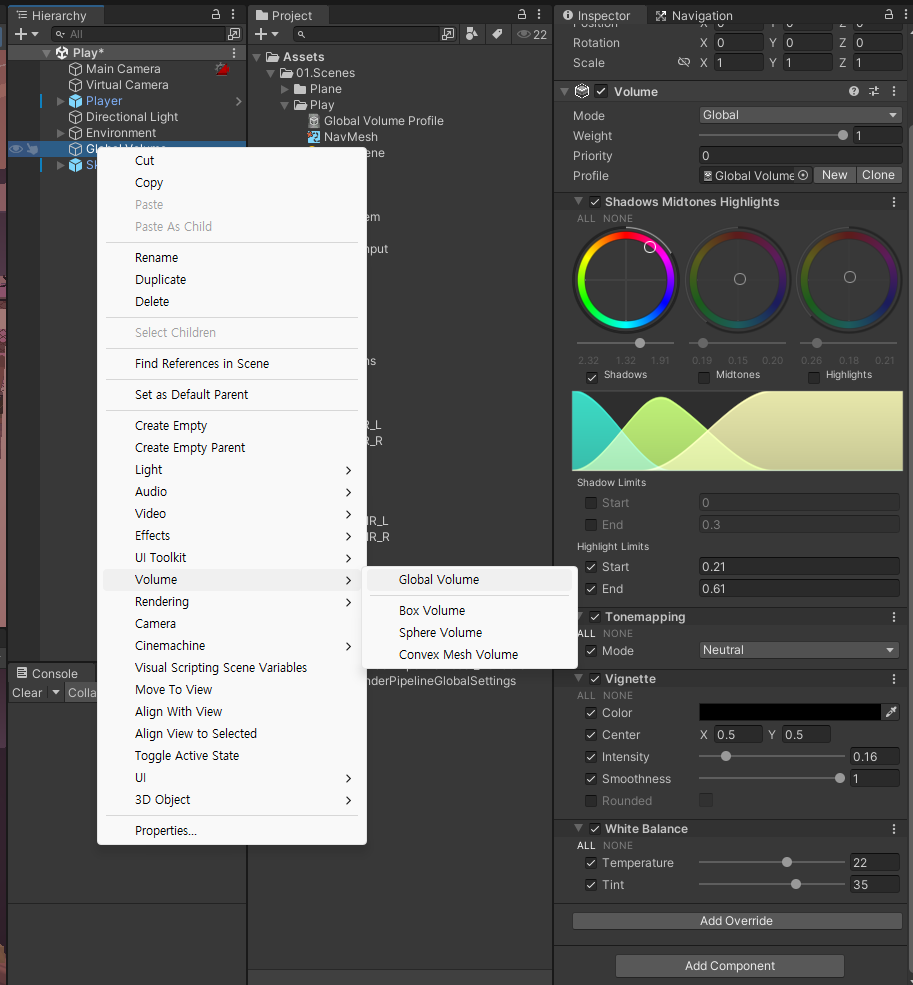913x985 pixels.
Task: Collapse the White Balance override section
Action: click(x=578, y=829)
